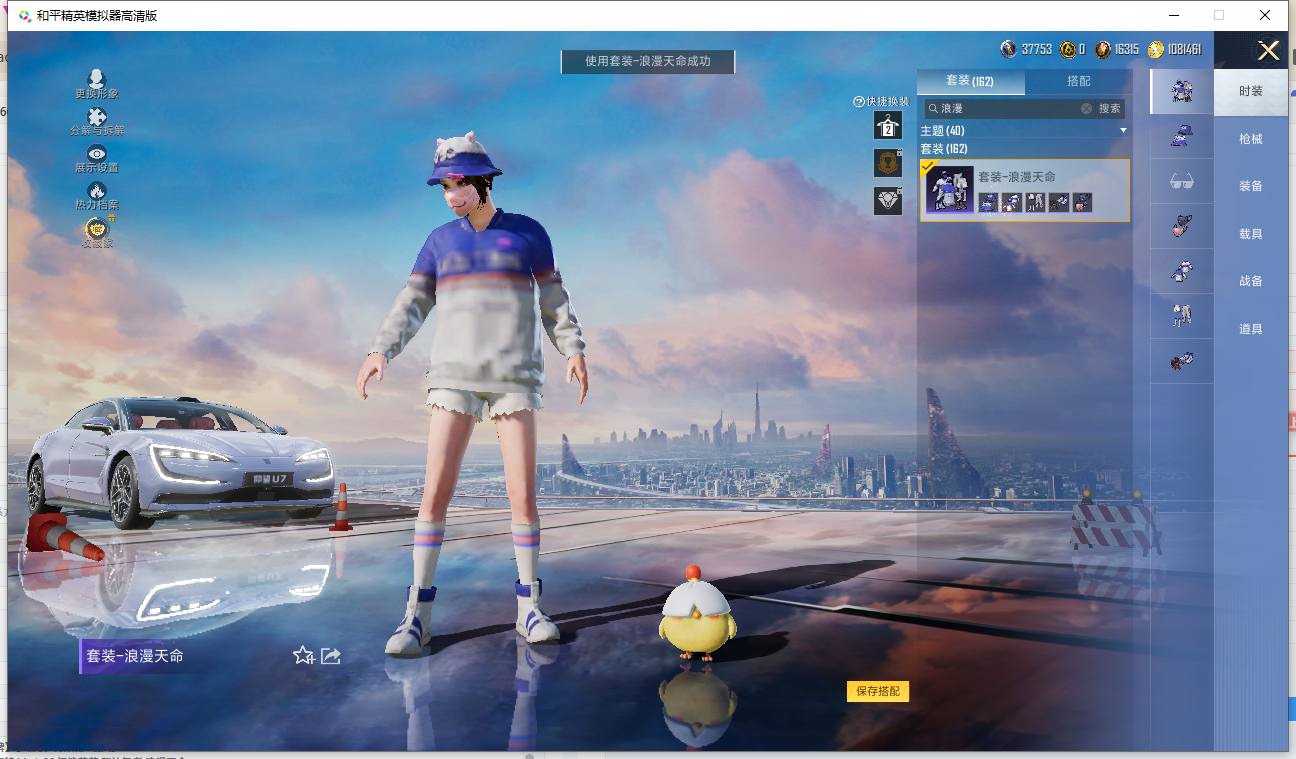Select the pants category icon in the sidebar
This screenshot has width=1296, height=759.
[1182, 316]
